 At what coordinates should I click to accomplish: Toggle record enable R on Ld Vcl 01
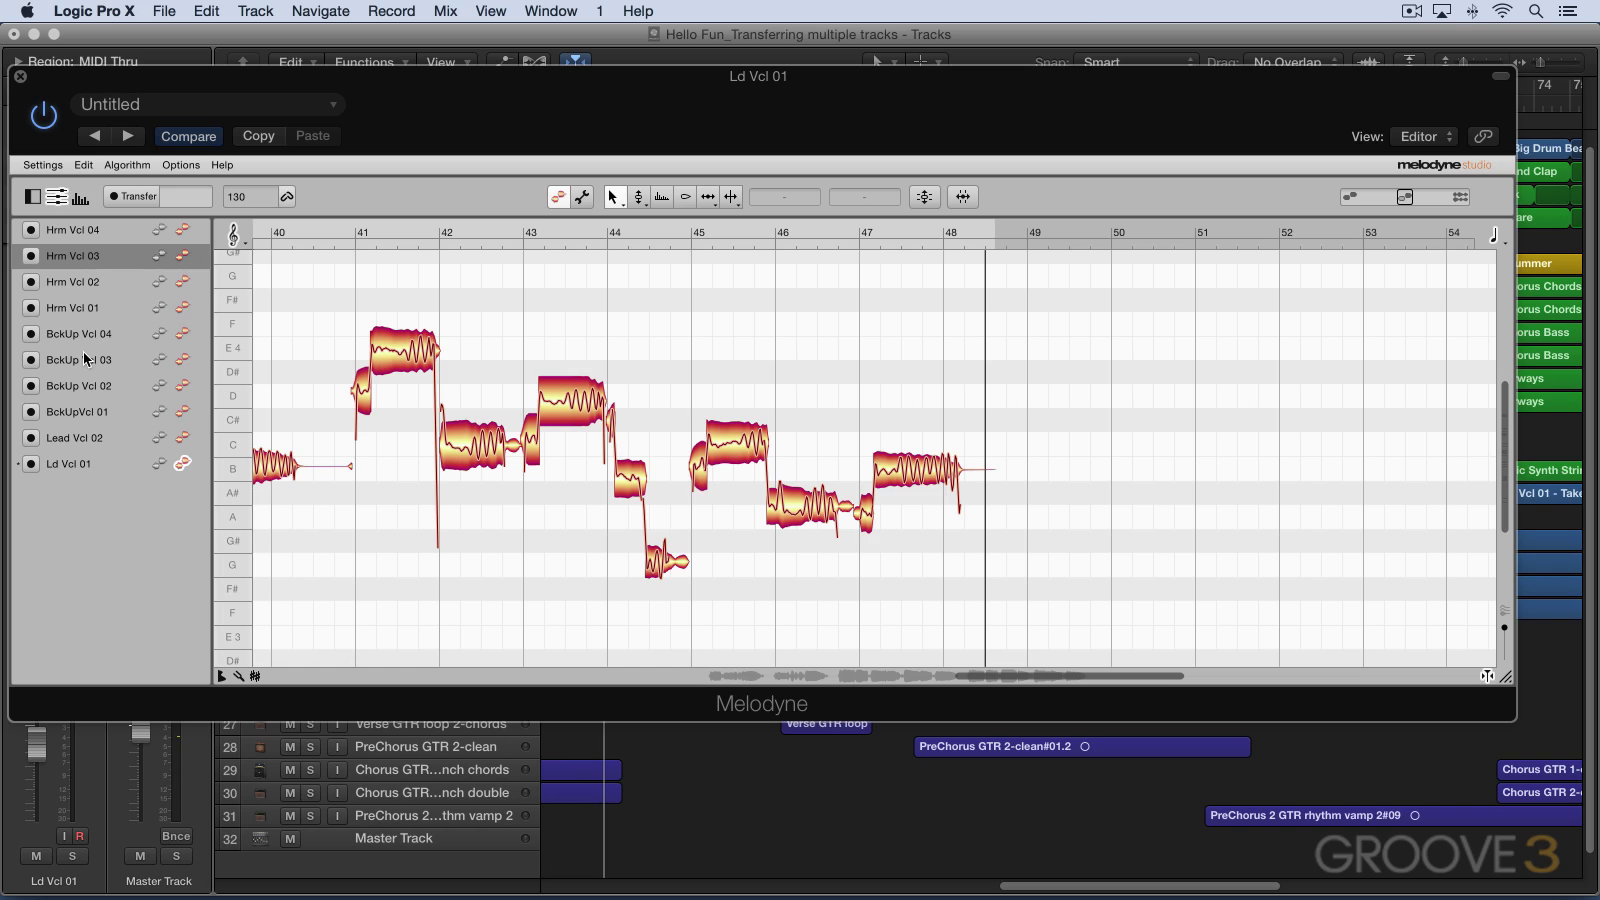[79, 836]
